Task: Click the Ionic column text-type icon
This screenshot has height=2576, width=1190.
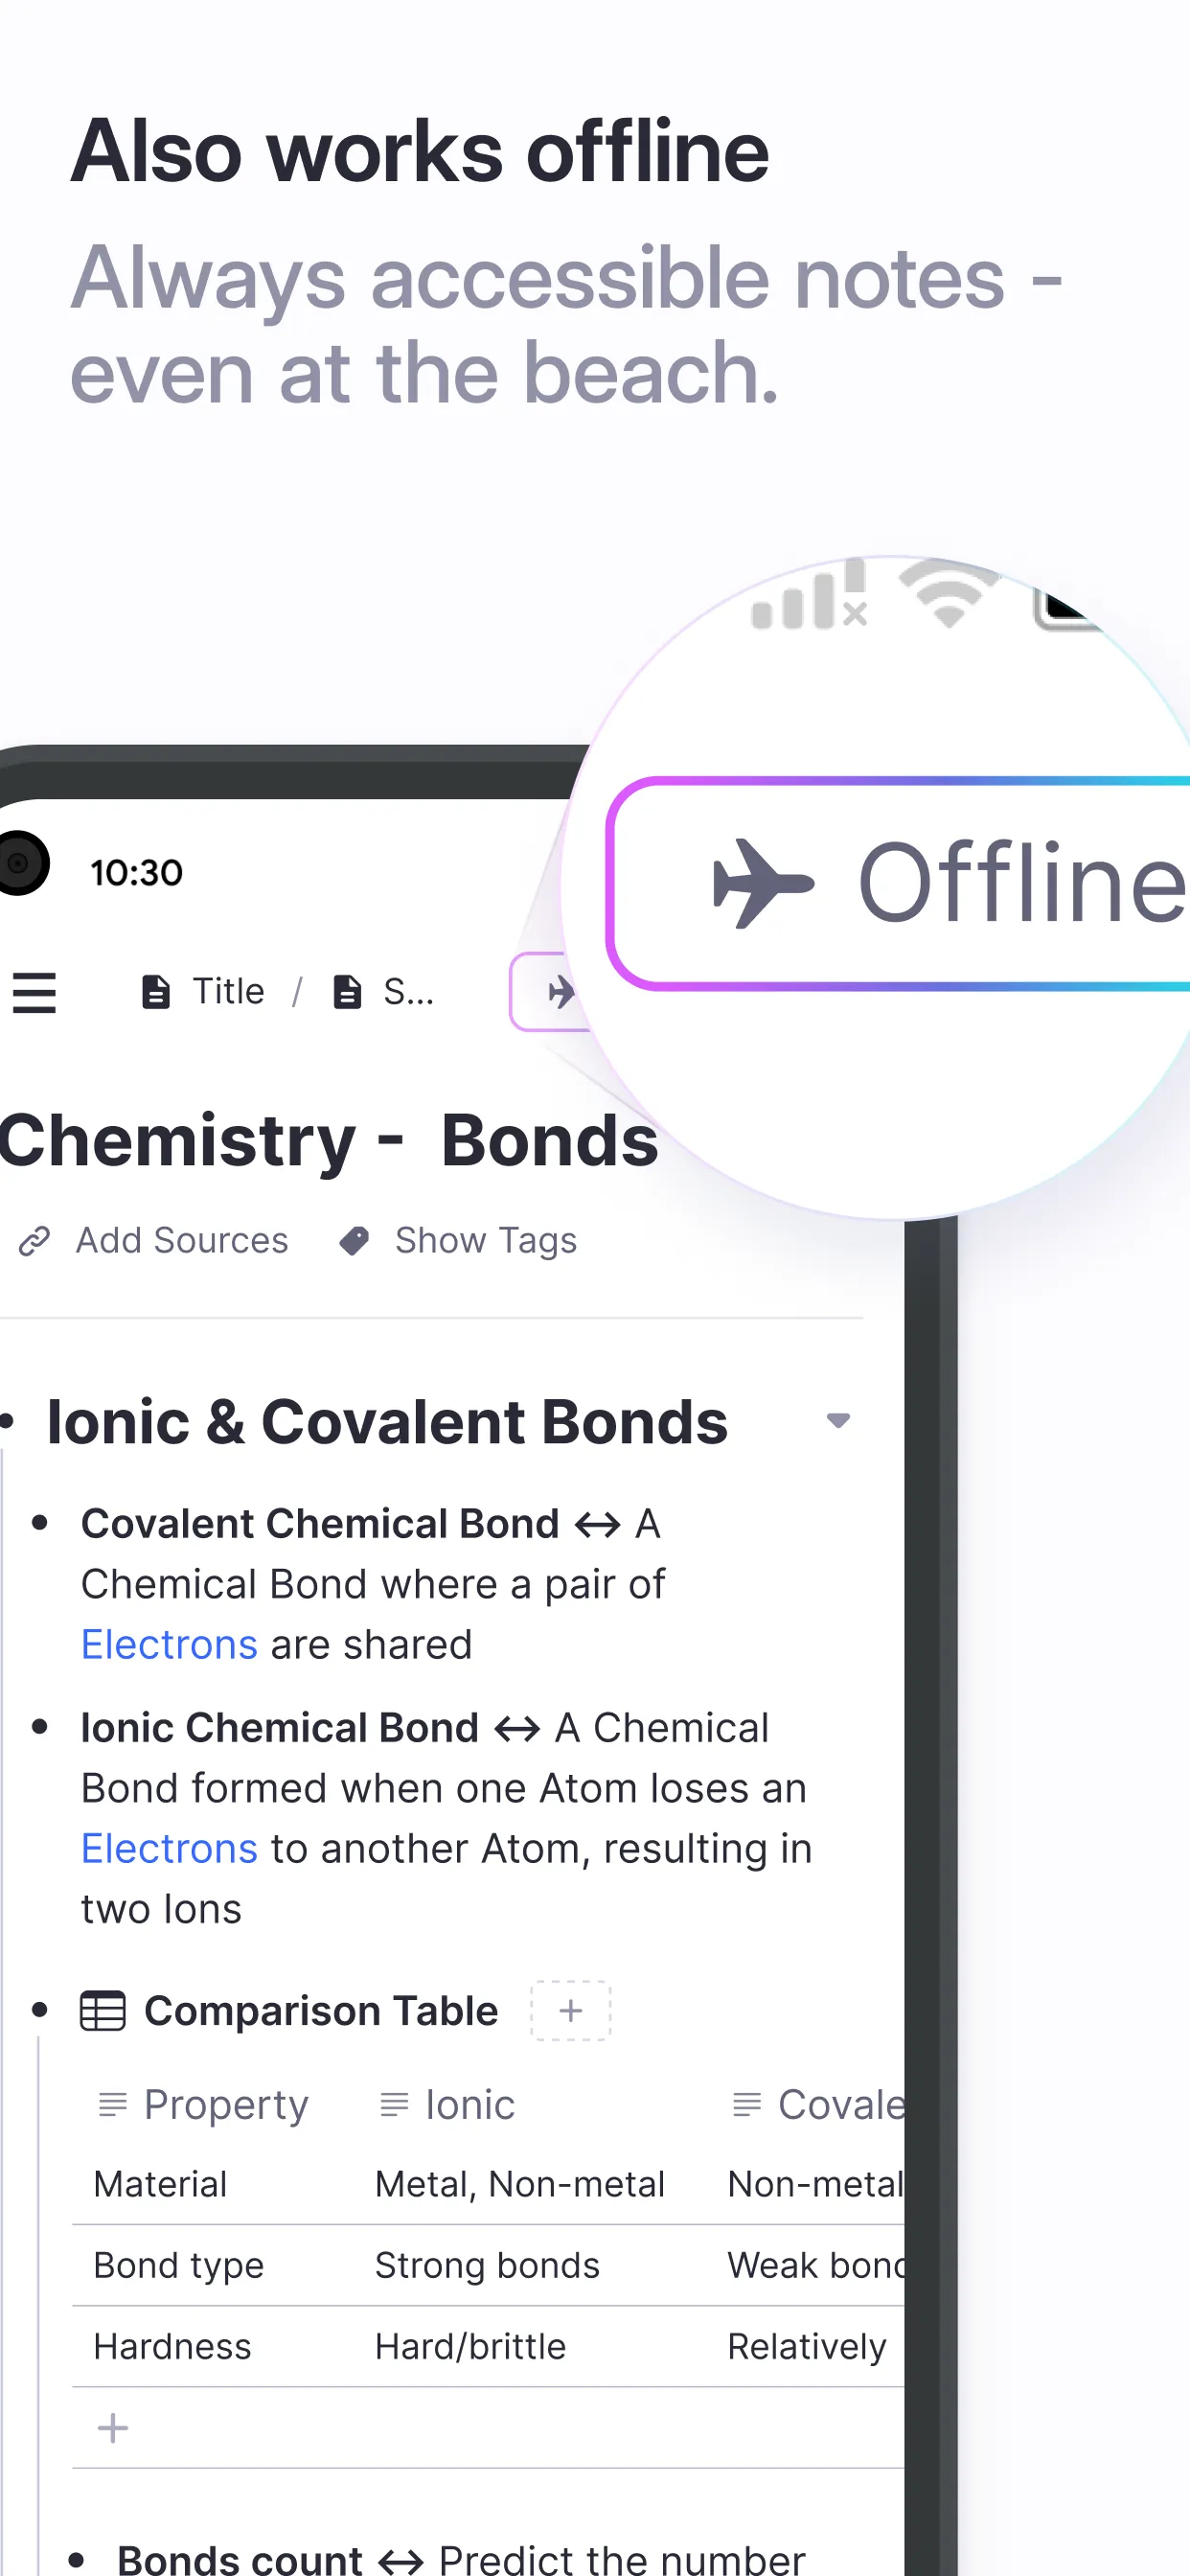Action: pos(395,2105)
